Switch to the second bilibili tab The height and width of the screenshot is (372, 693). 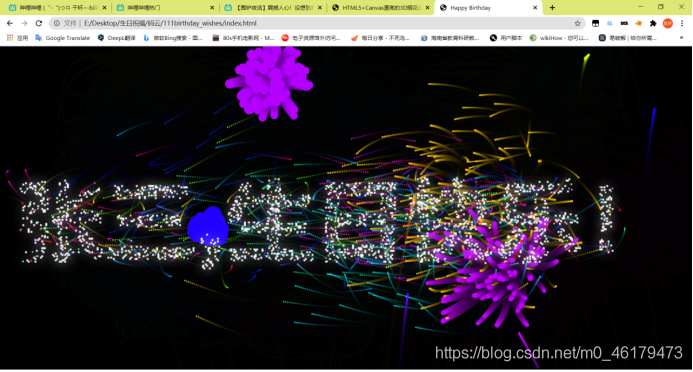click(x=164, y=8)
